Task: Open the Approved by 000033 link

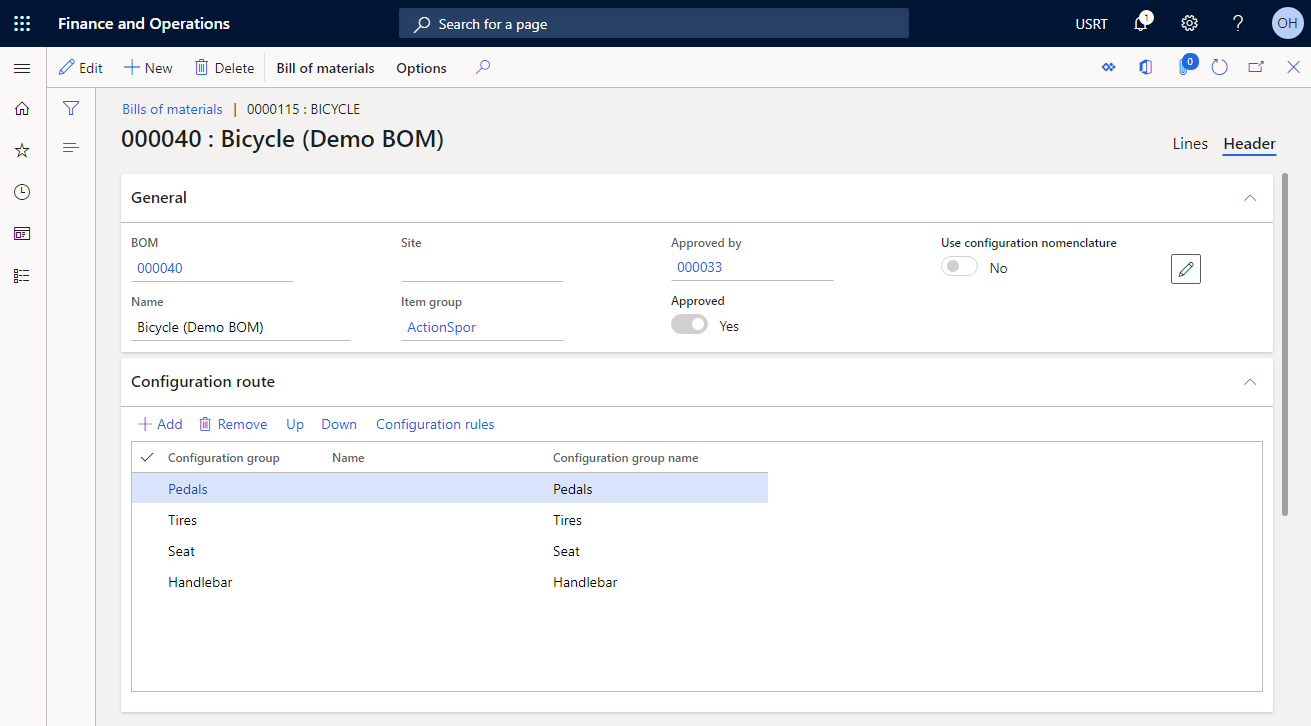Action: (x=699, y=268)
